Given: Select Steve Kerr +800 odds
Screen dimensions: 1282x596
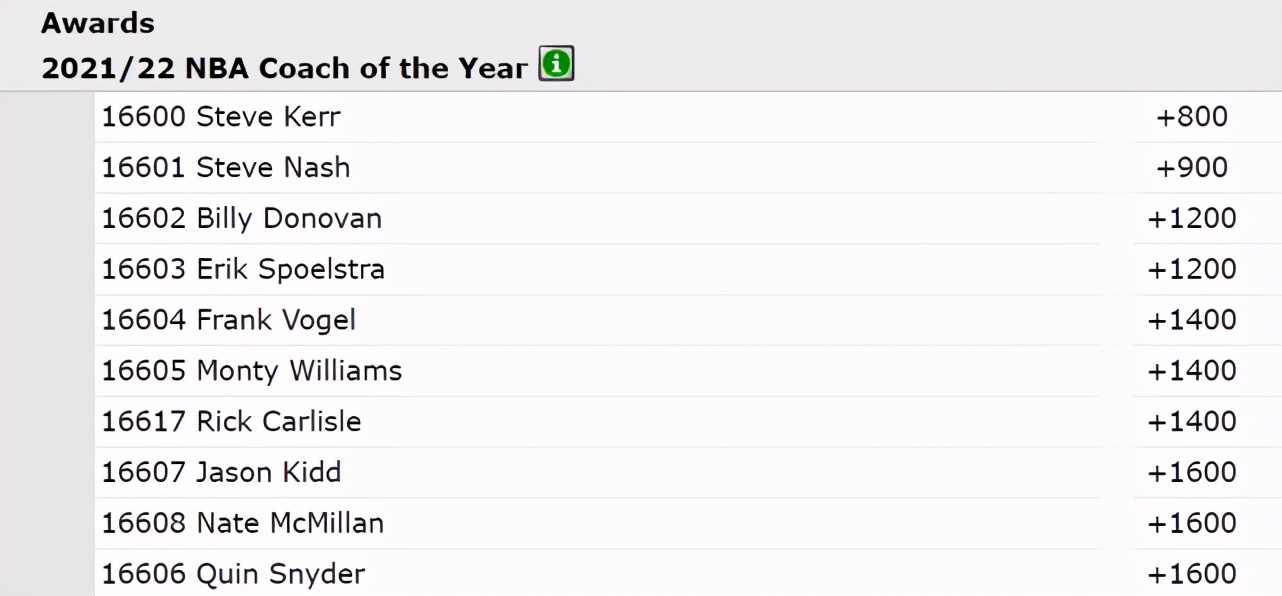Looking at the screenshot, I should tap(1192, 117).
